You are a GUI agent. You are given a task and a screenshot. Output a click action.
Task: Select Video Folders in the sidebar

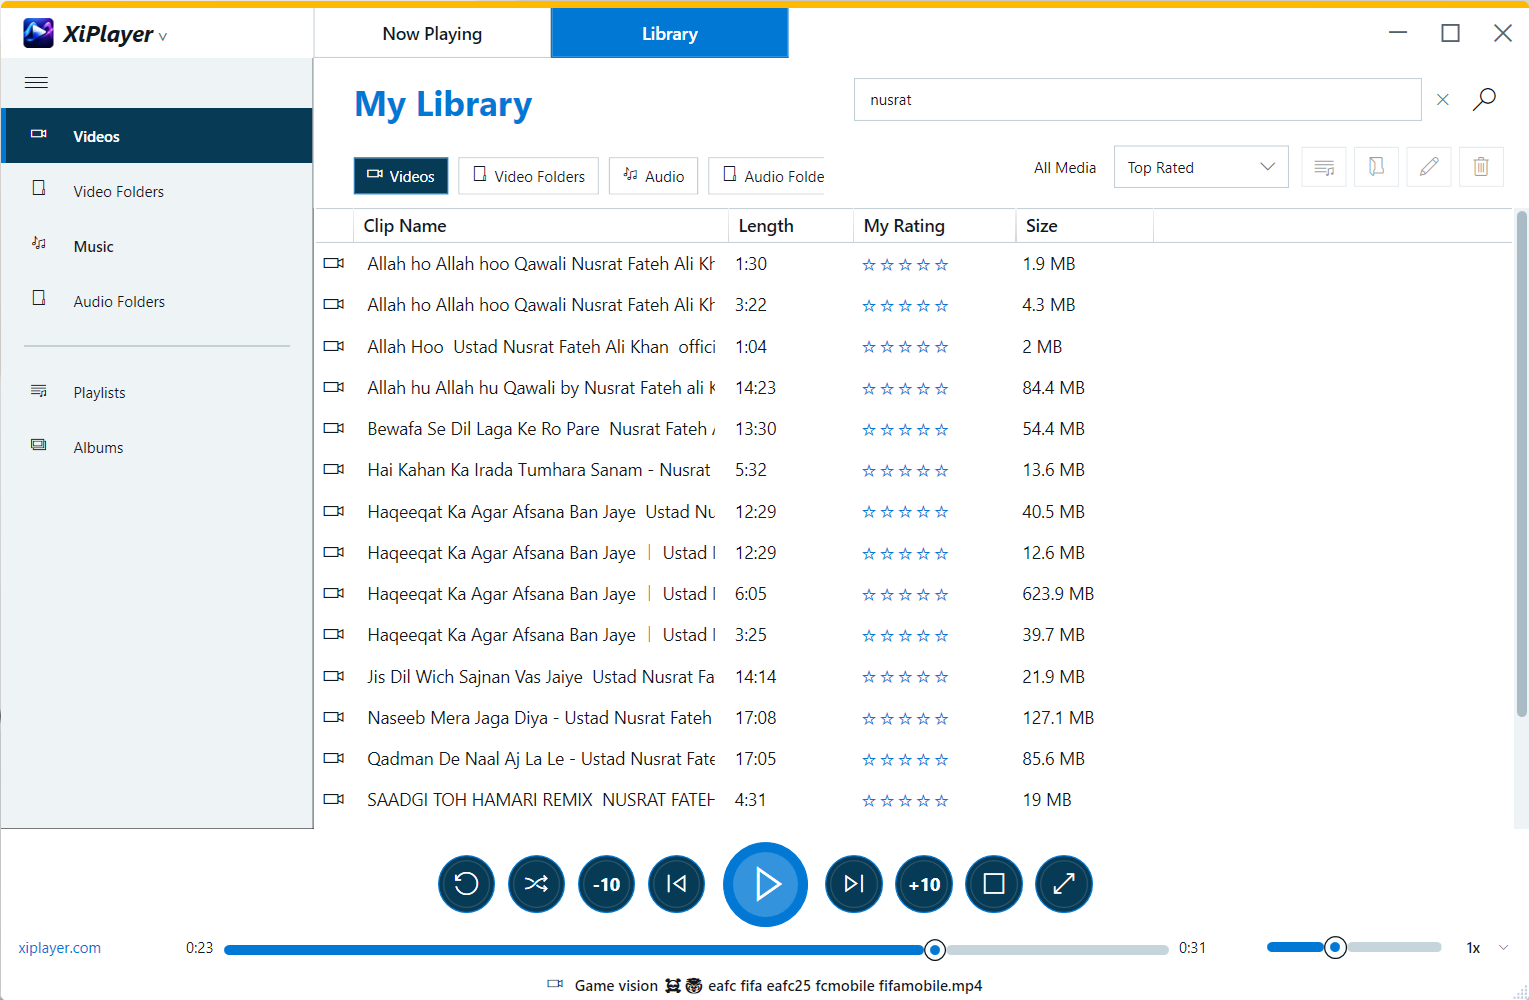click(x=157, y=191)
